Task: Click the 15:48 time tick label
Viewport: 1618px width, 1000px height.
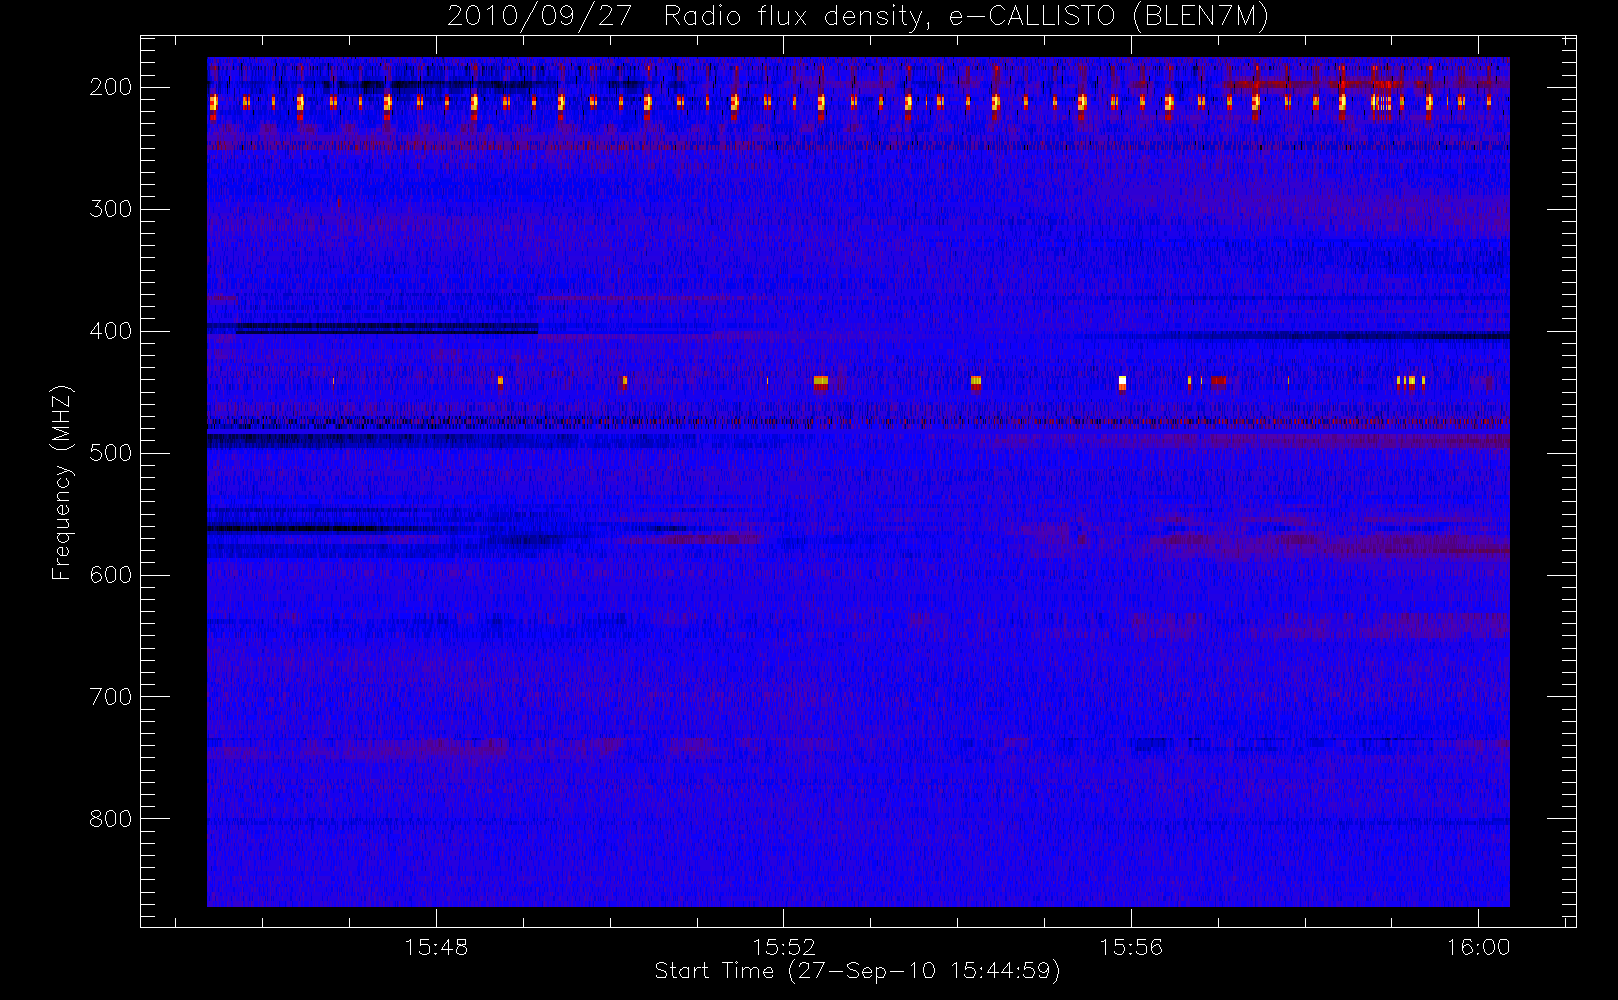Action: 436,947
